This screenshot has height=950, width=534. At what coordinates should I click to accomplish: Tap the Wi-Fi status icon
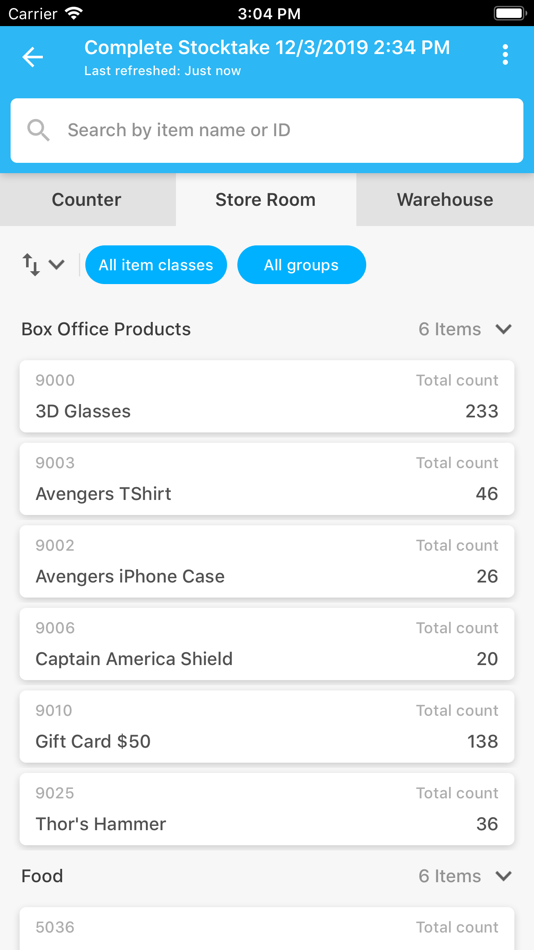pos(74,12)
